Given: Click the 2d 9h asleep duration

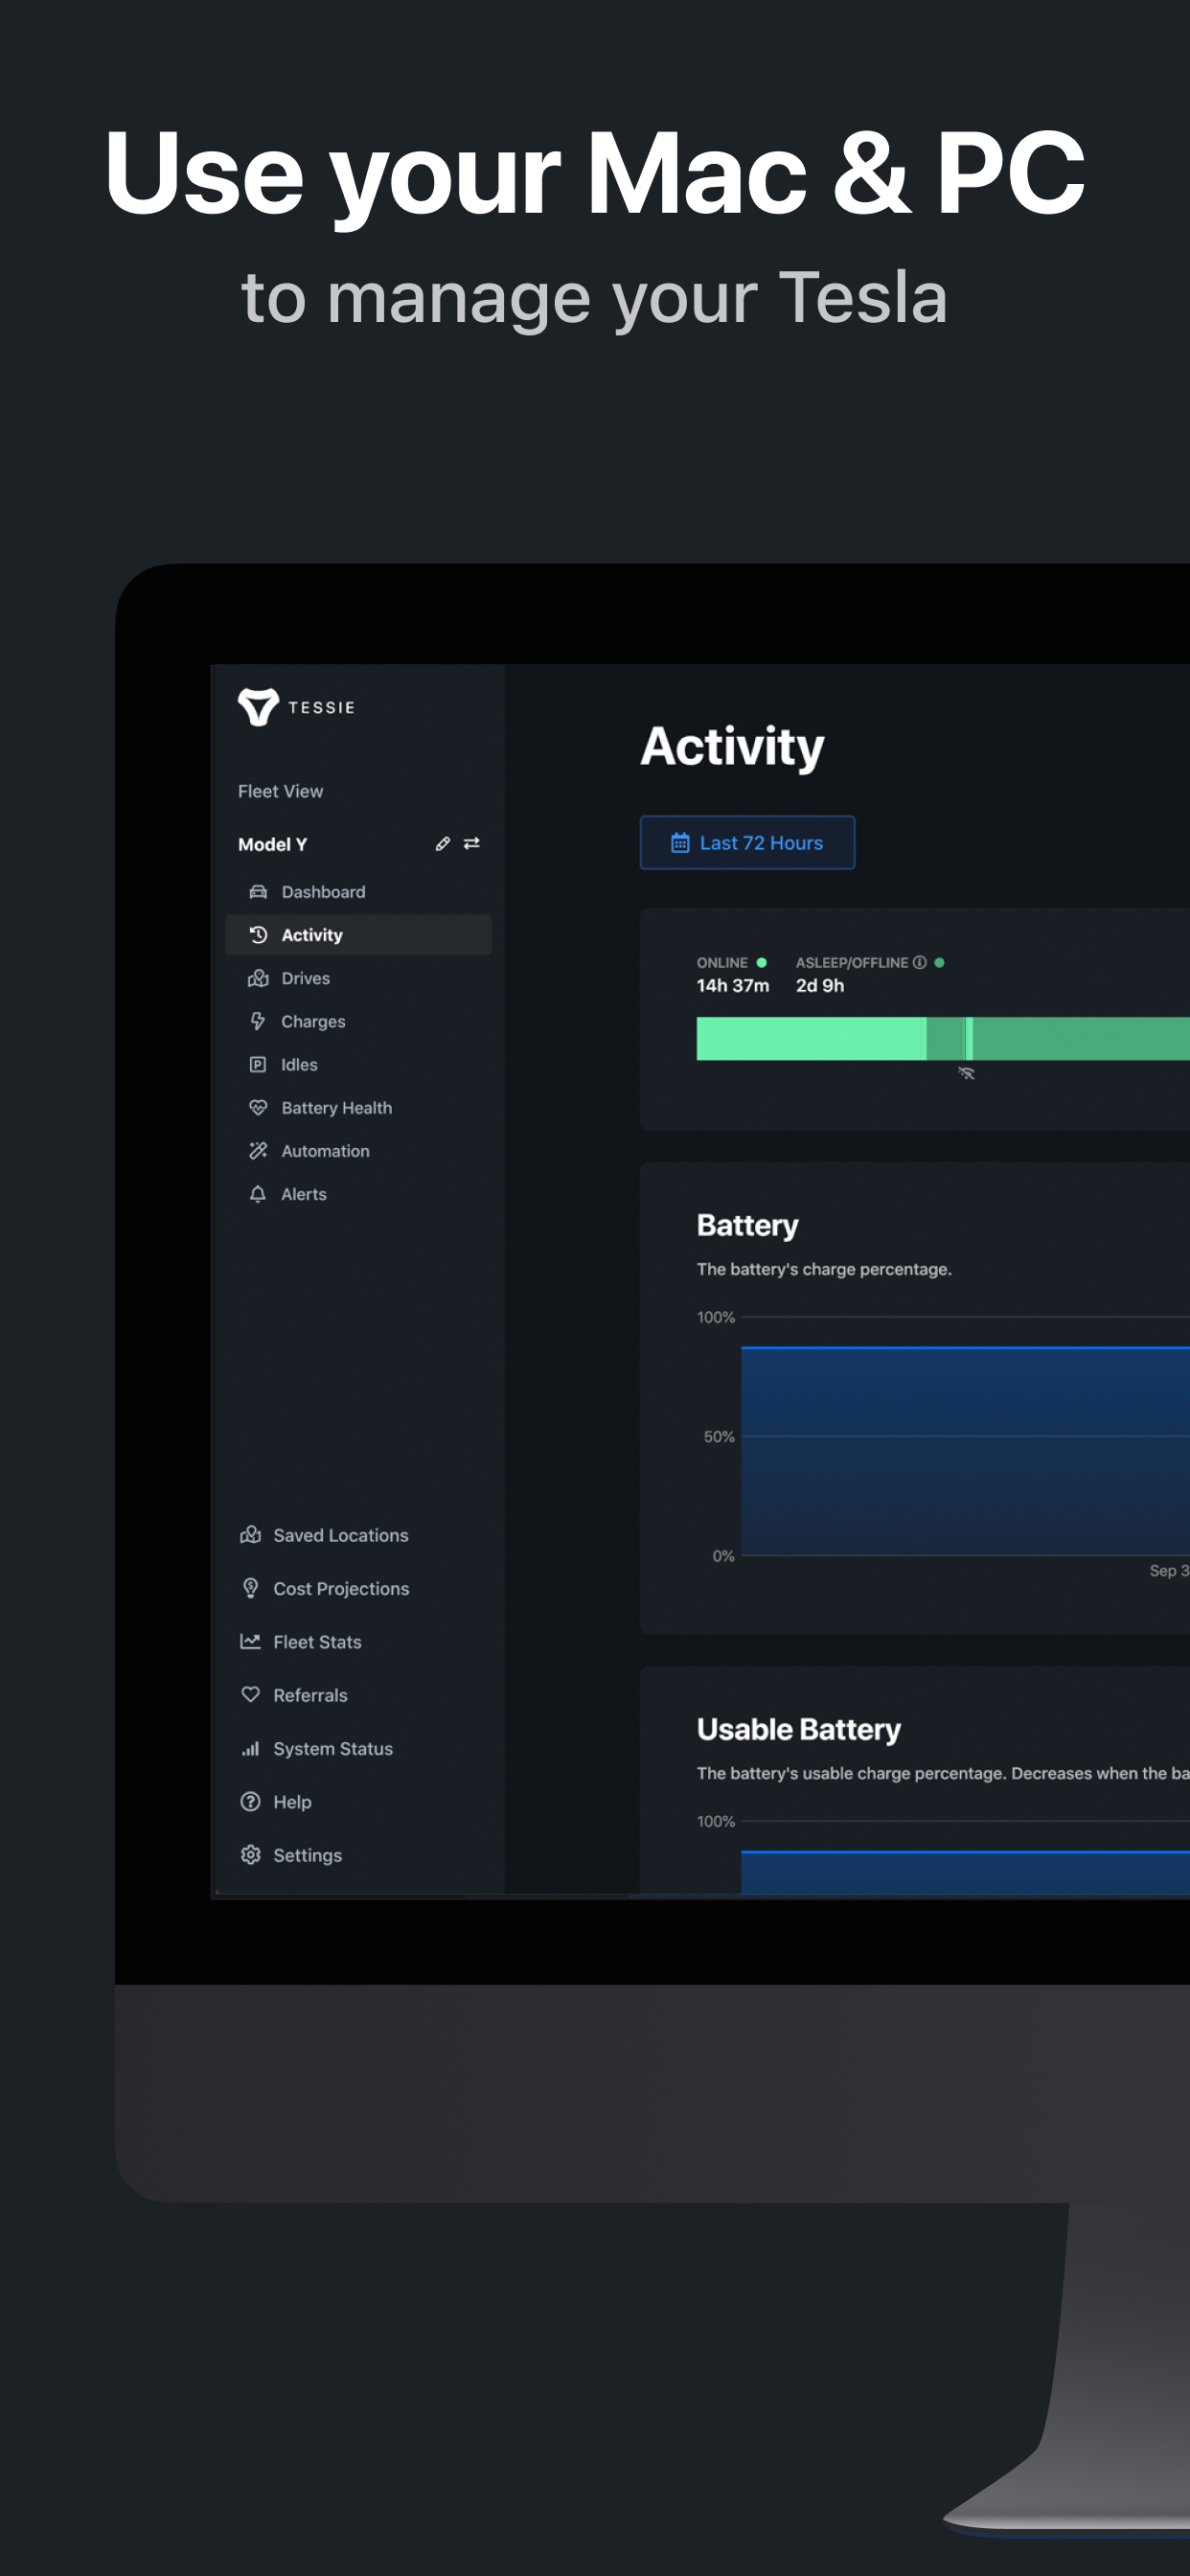Looking at the screenshot, I should pos(820,985).
